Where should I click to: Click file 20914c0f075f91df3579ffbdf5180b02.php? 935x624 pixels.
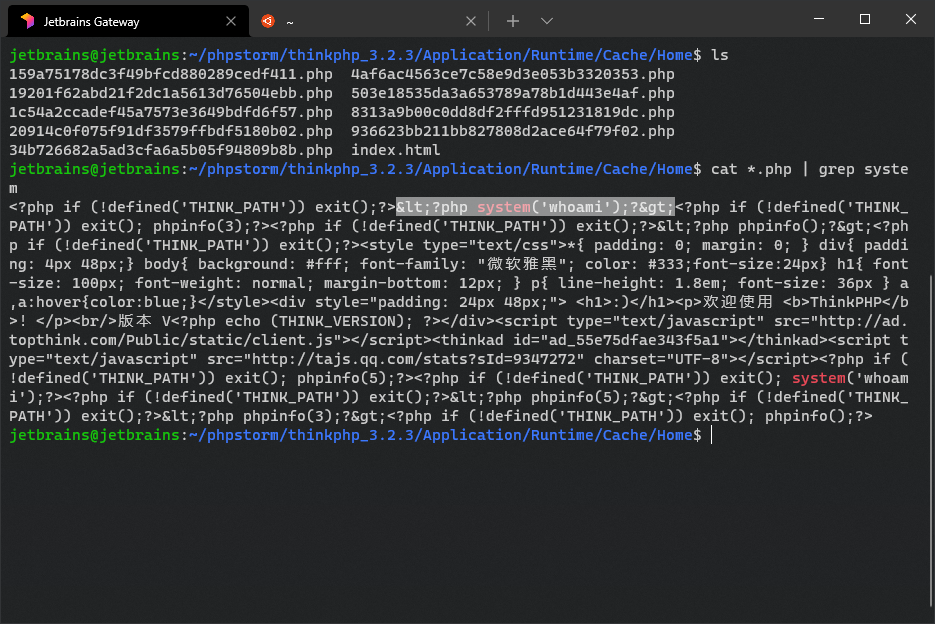pyautogui.click(x=171, y=132)
